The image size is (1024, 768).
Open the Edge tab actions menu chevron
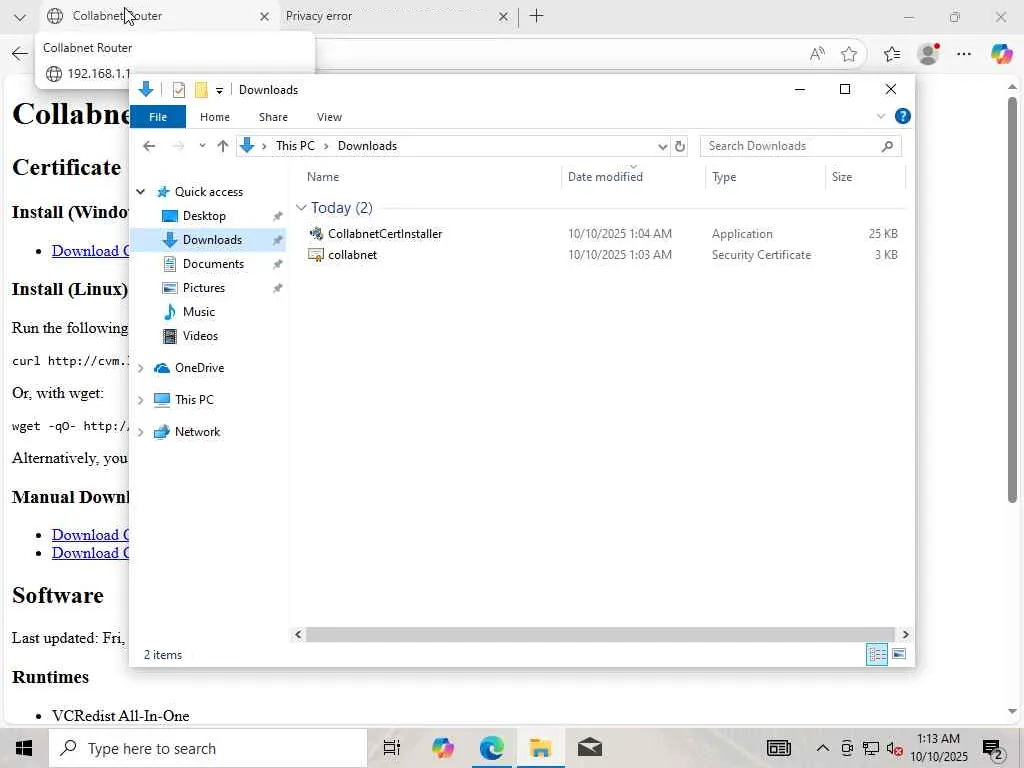(x=20, y=17)
